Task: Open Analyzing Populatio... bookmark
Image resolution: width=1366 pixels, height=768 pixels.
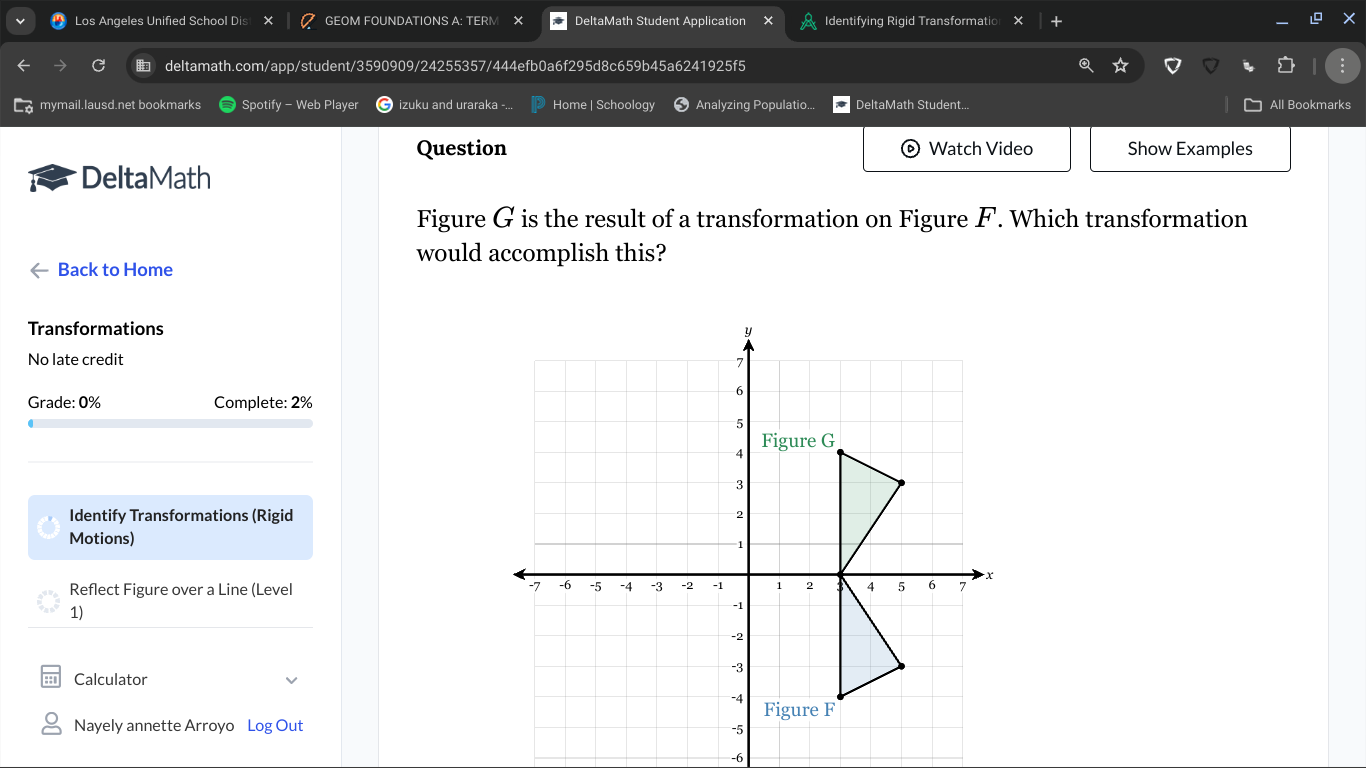Action: [x=745, y=105]
